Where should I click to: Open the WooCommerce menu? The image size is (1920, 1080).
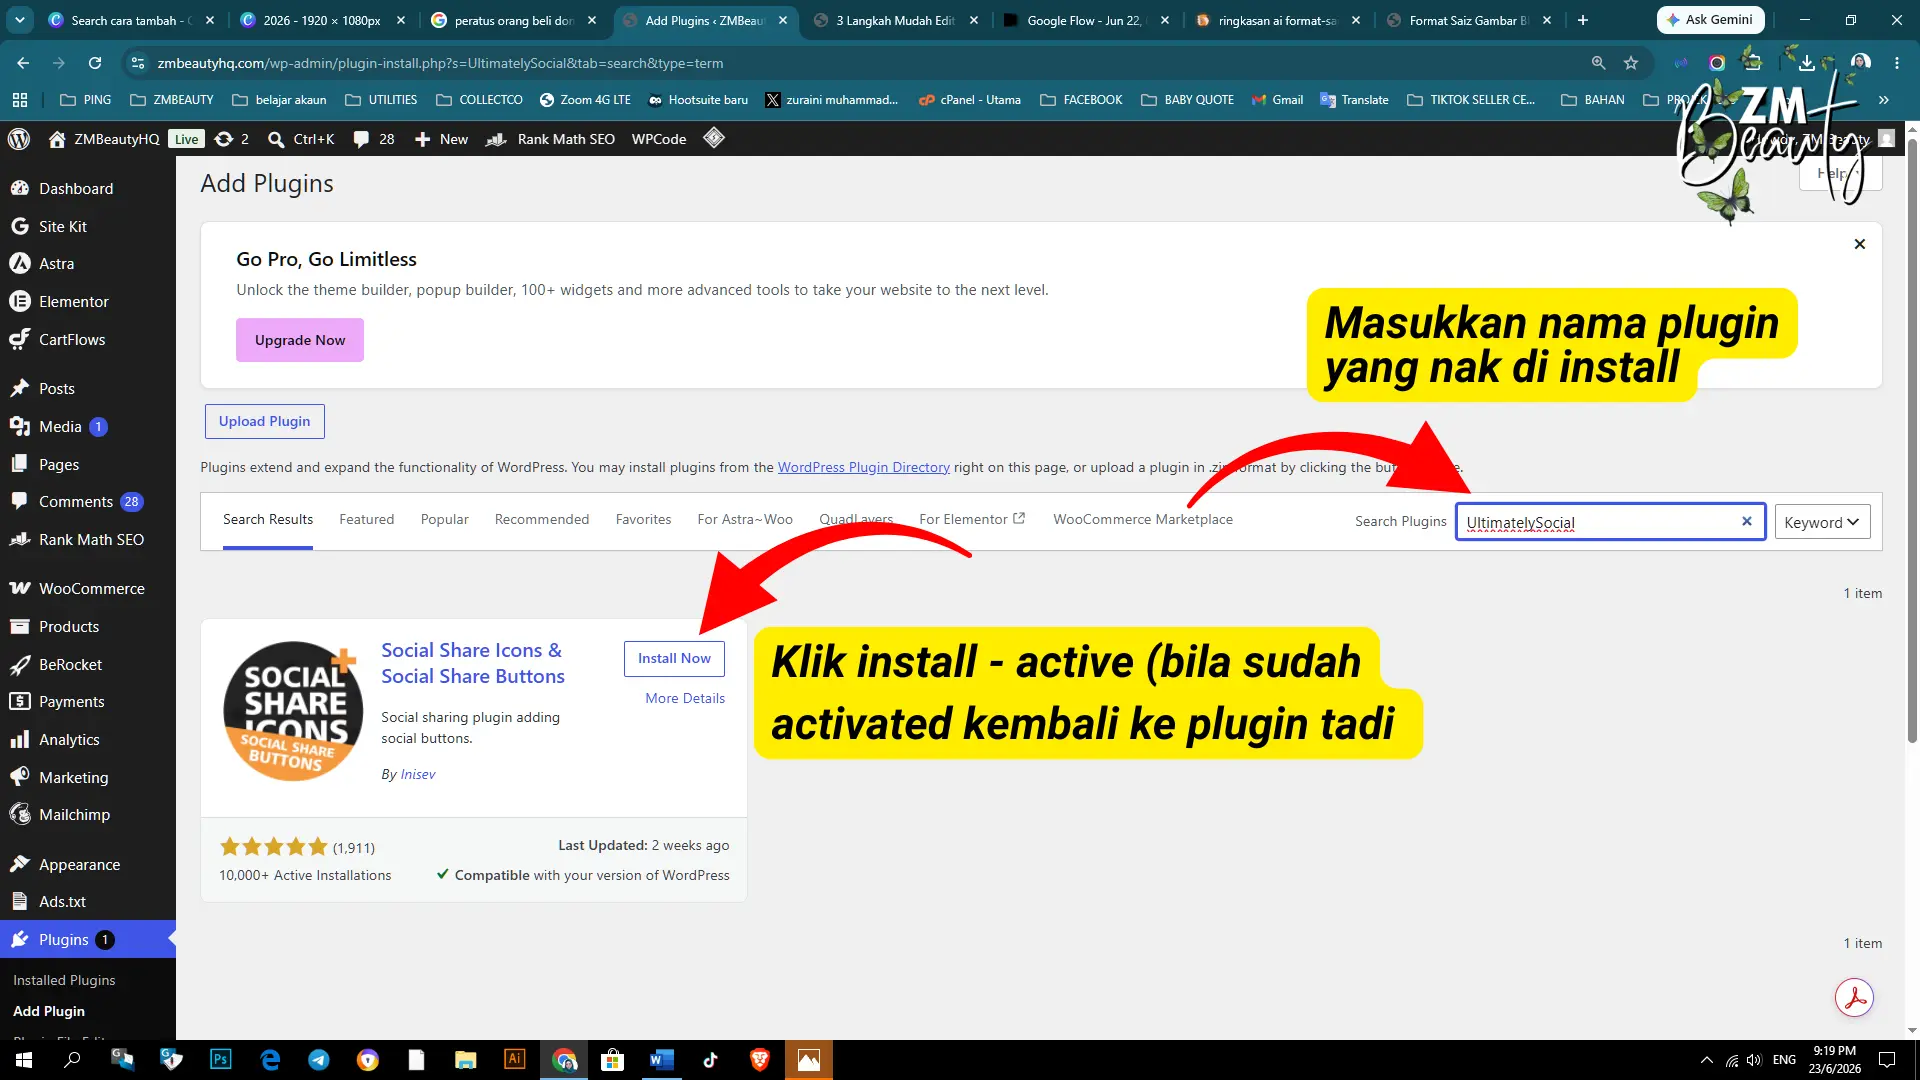[x=91, y=588]
